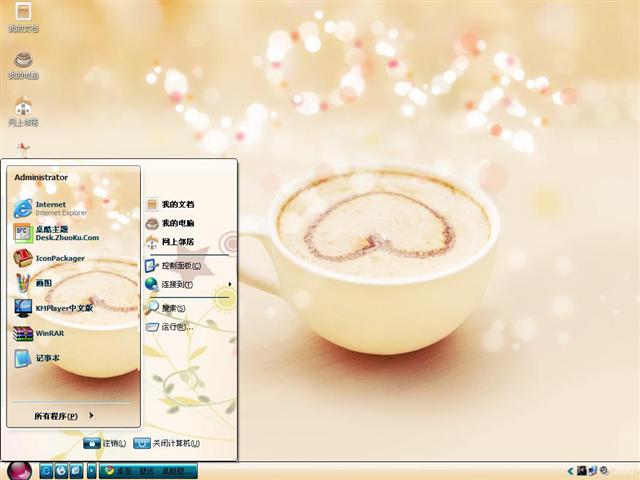Screen dimensions: 640x480
Task: Launch Internet Explorer from Quick Launch
Action: pos(46,471)
